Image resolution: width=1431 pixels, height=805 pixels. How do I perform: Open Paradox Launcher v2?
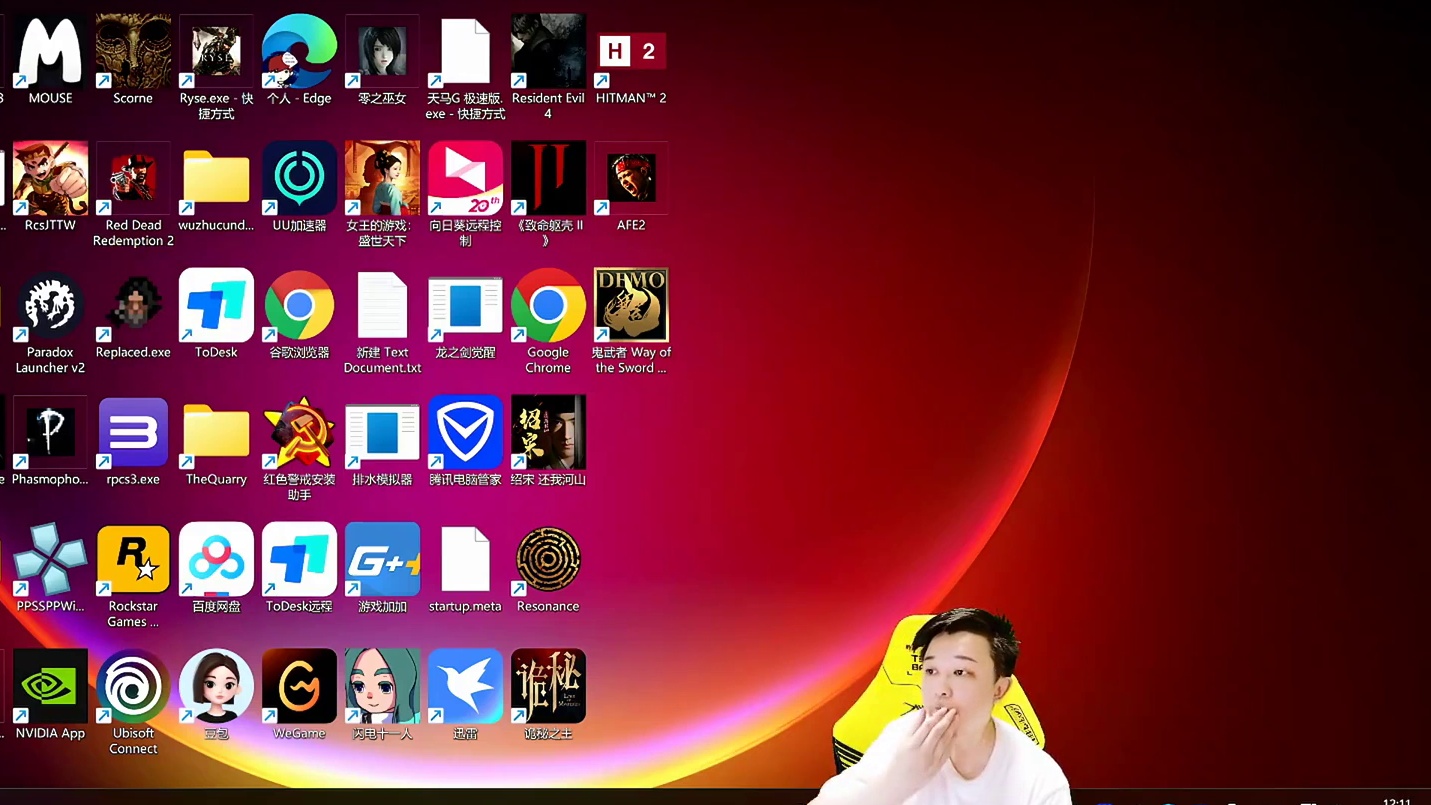pyautogui.click(x=50, y=306)
